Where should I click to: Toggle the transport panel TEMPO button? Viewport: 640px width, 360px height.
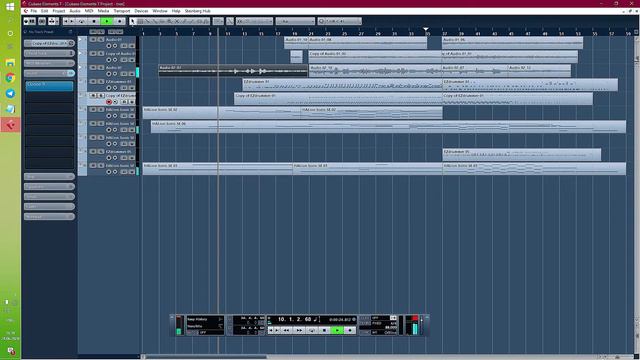(x=364, y=323)
